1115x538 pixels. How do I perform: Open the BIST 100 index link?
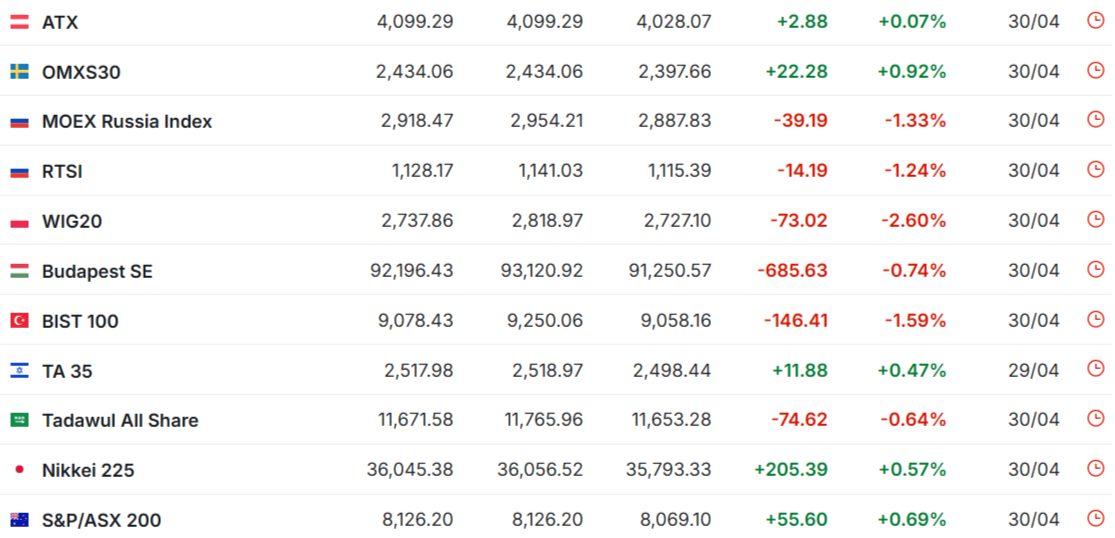pyautogui.click(x=80, y=321)
